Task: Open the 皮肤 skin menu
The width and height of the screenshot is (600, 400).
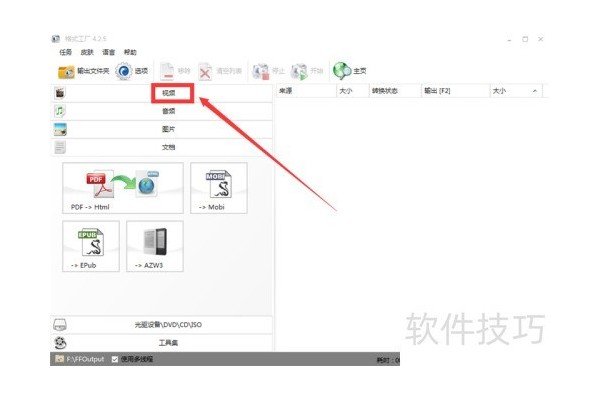Action: [x=87, y=52]
